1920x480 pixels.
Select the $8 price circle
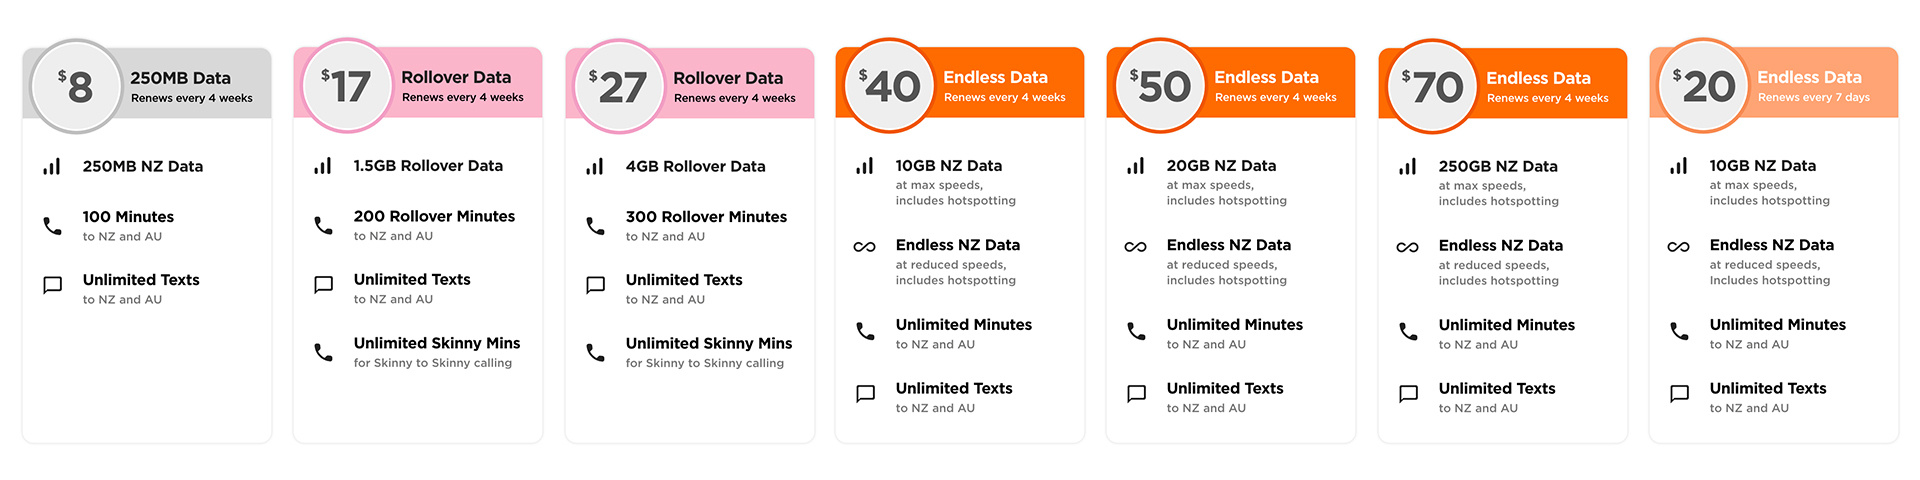[76, 86]
